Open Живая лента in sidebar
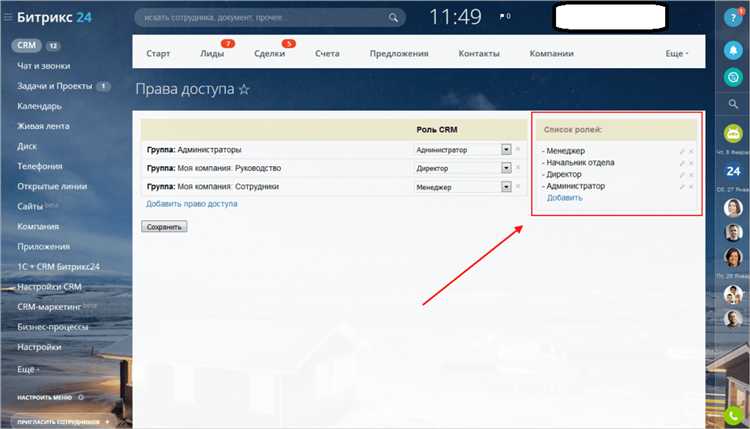The image size is (750, 429). click(x=43, y=126)
